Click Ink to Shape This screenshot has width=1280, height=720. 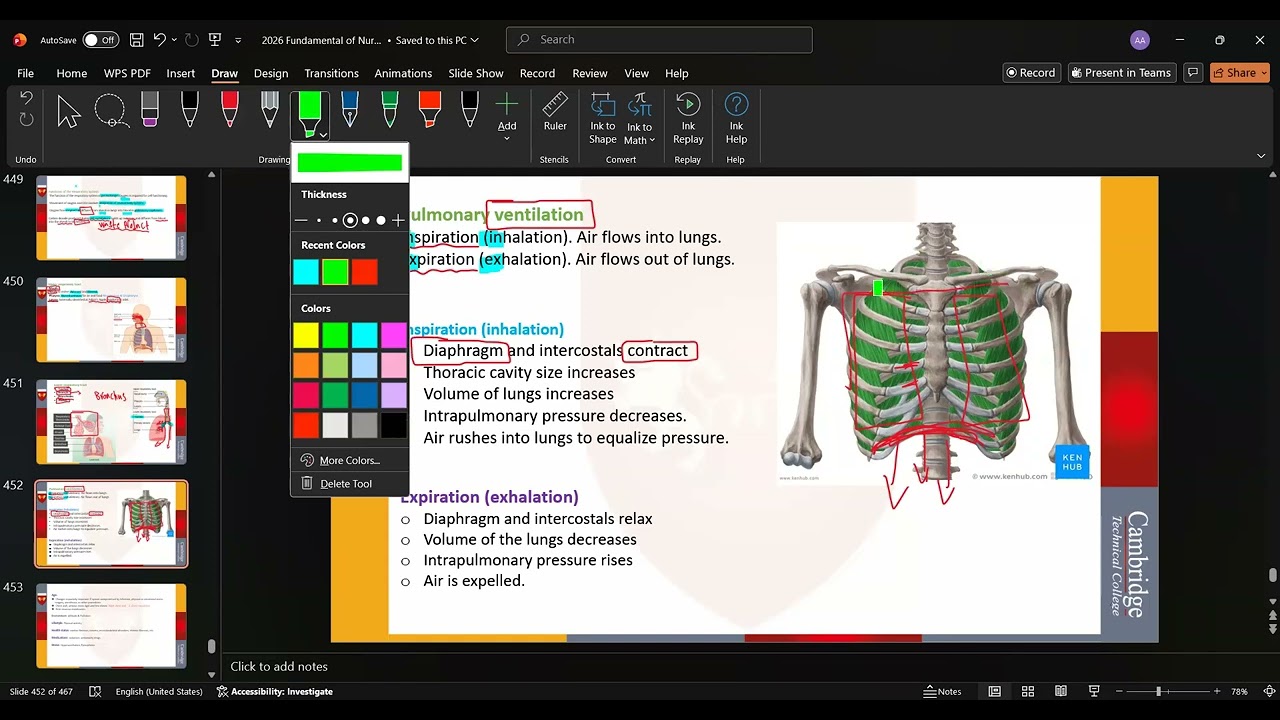(x=603, y=118)
